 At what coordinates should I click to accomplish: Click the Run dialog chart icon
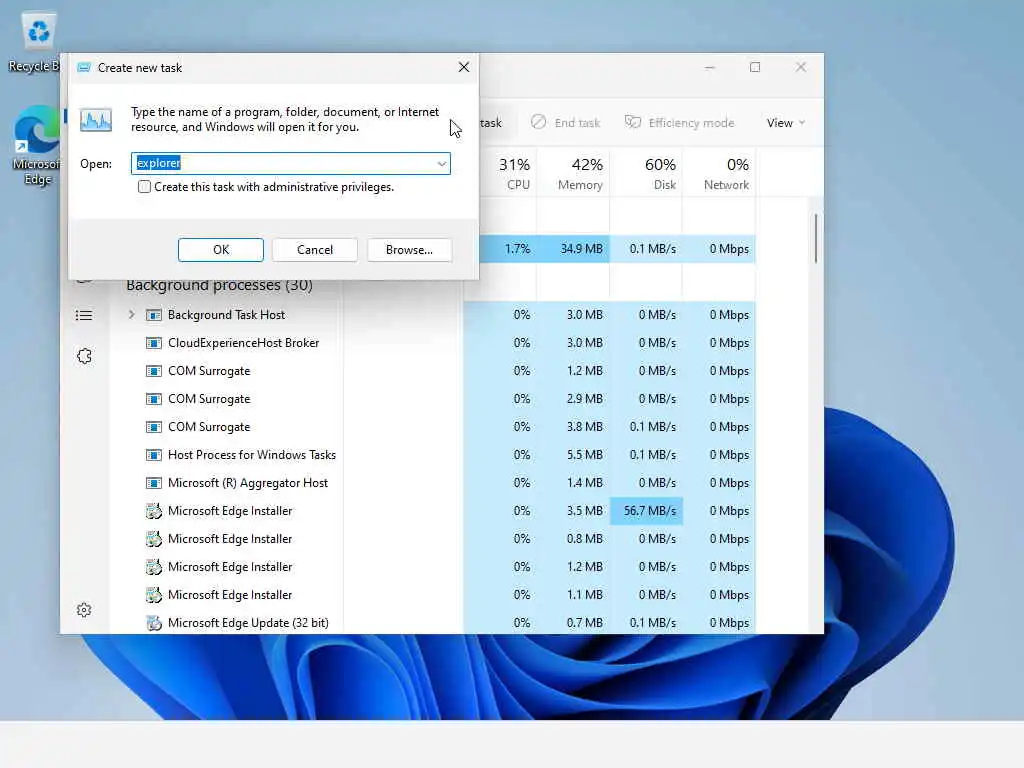pyautogui.click(x=96, y=120)
